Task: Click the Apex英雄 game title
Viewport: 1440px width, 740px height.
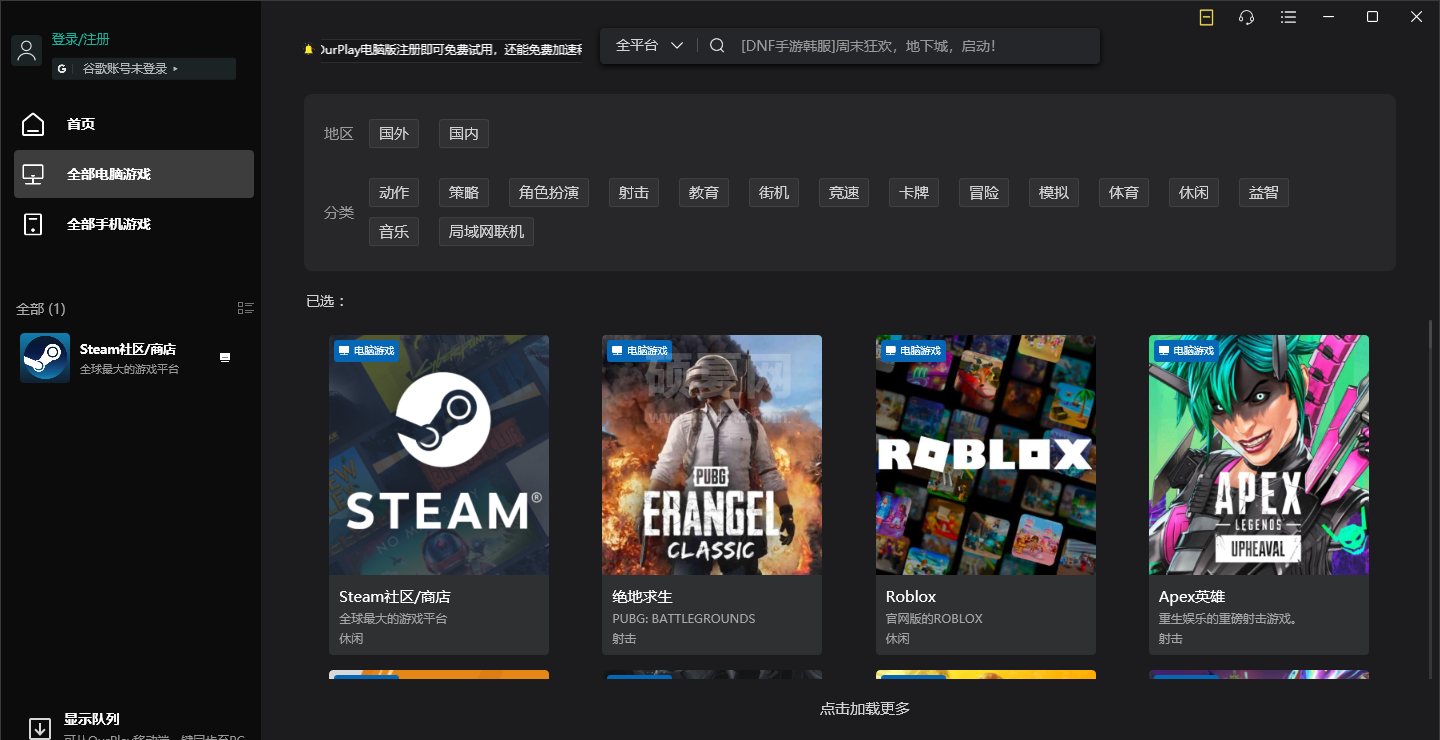Action: click(1192, 596)
